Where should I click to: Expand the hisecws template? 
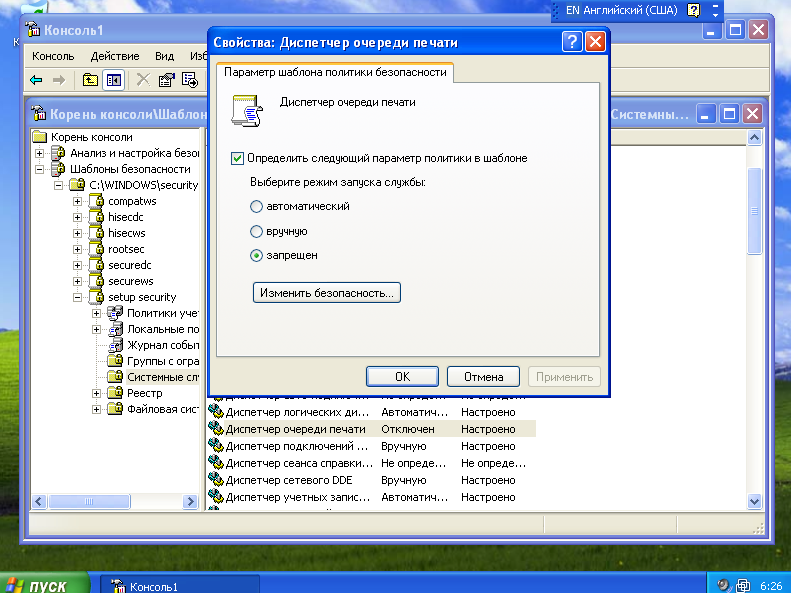coord(77,233)
